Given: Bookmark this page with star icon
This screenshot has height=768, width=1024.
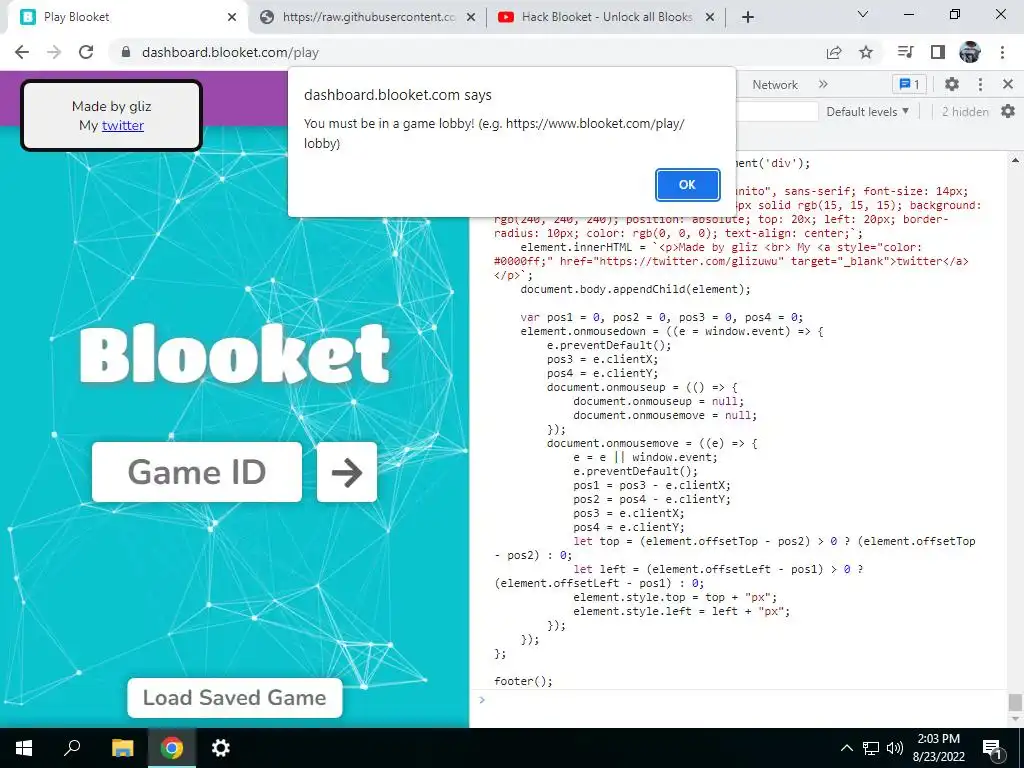Looking at the screenshot, I should click(x=866, y=52).
